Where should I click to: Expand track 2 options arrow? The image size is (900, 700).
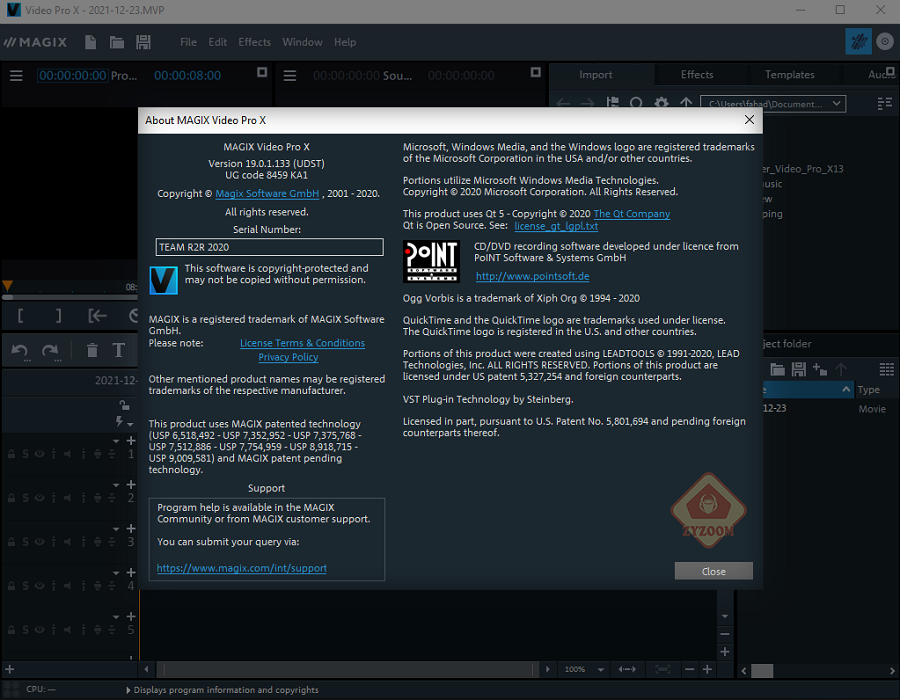pos(117,485)
